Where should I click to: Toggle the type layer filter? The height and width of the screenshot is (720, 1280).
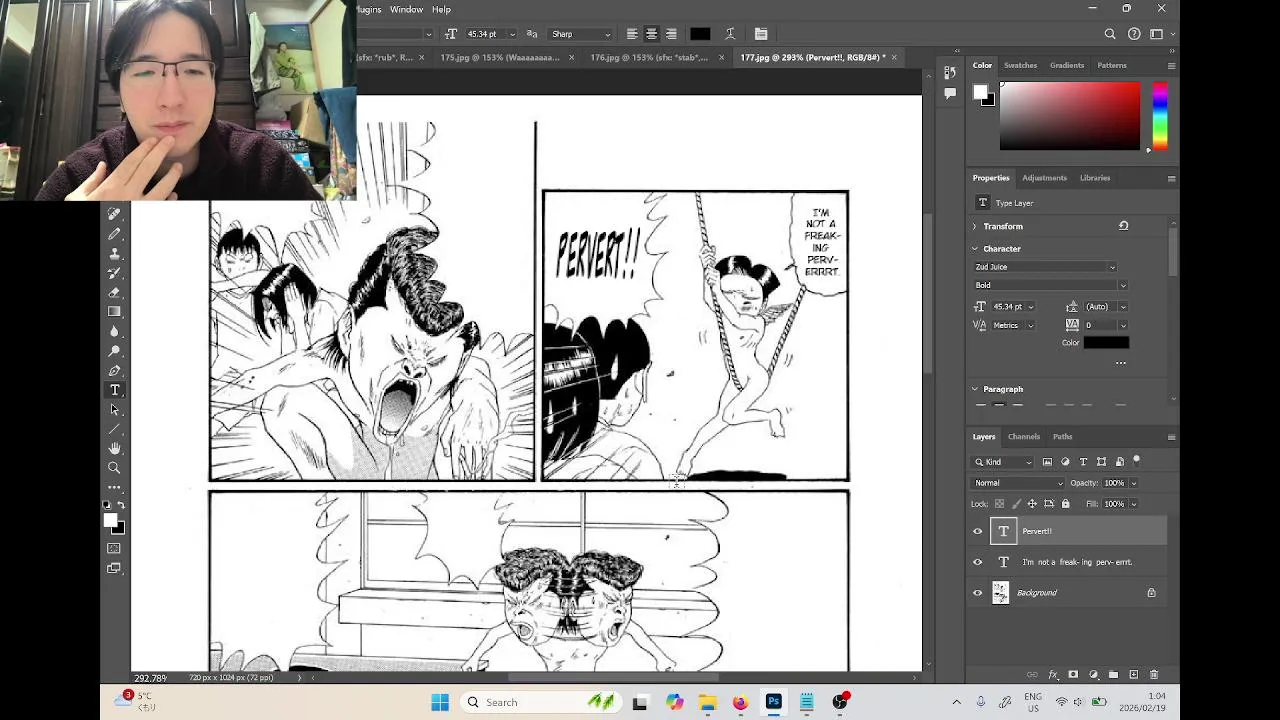[1083, 462]
